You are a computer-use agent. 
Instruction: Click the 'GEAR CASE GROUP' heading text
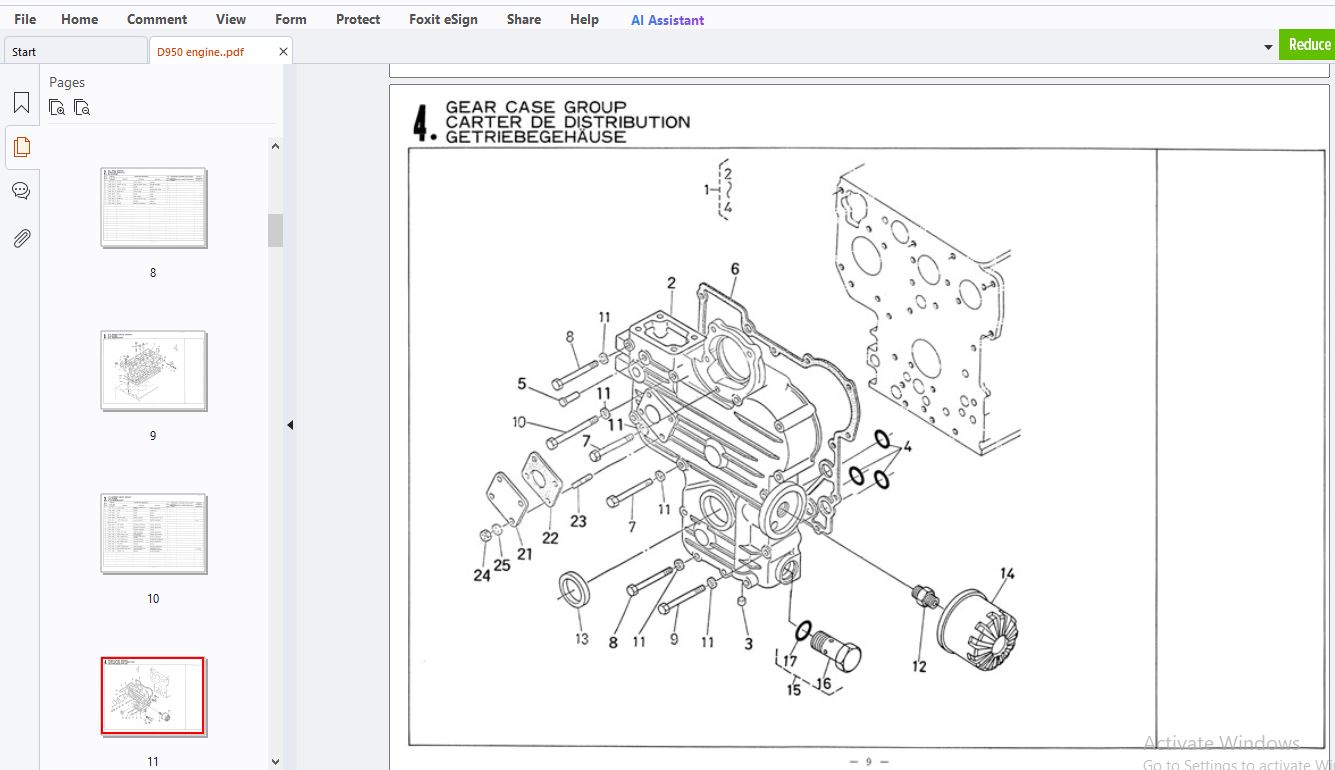pyautogui.click(x=536, y=107)
